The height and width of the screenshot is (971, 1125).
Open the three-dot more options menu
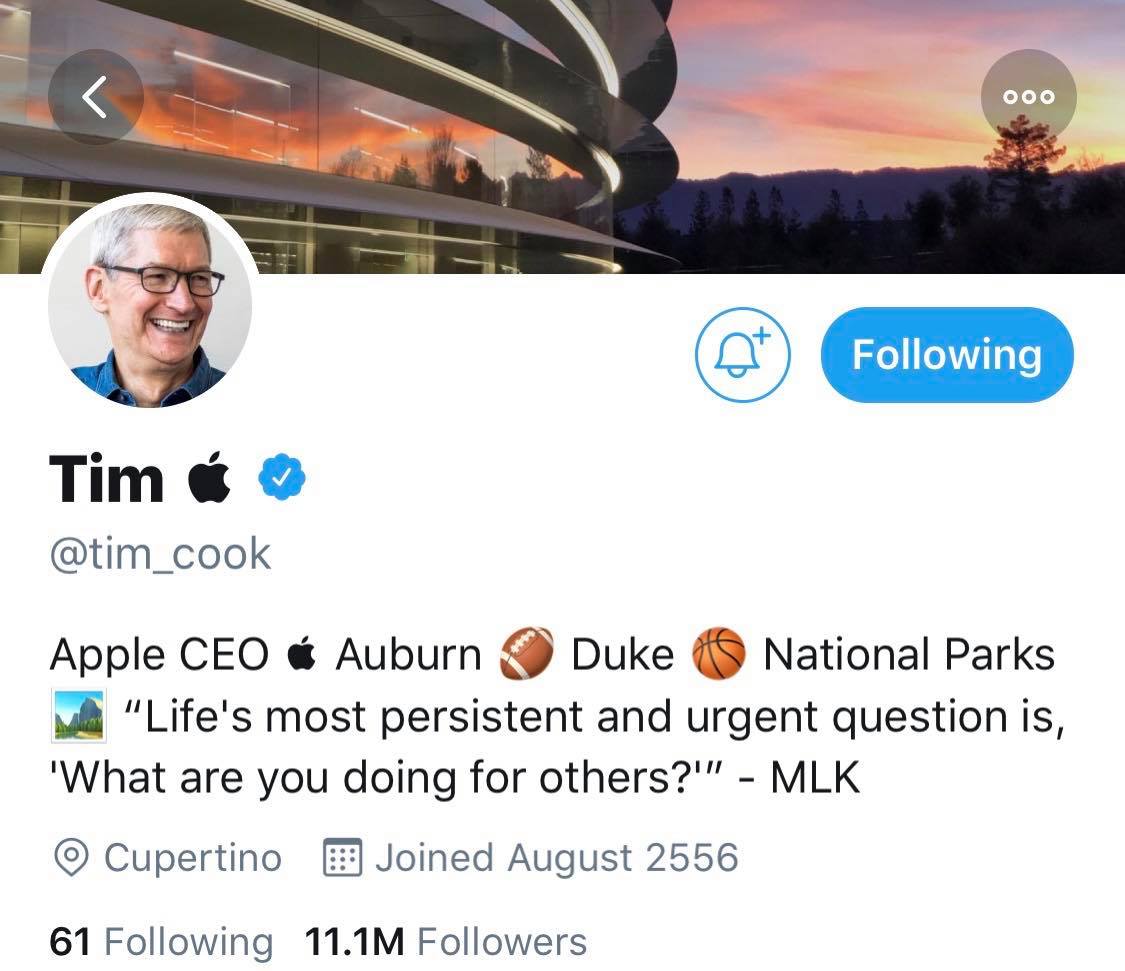[x=1029, y=97]
